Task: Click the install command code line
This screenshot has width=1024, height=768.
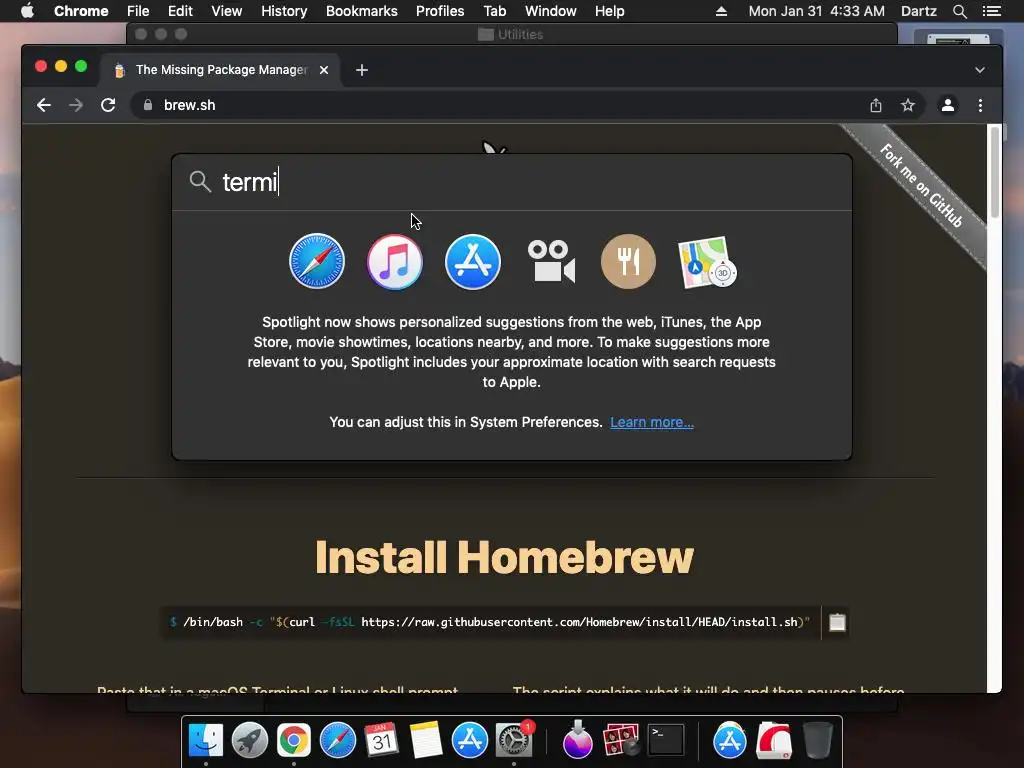Action: [490, 622]
